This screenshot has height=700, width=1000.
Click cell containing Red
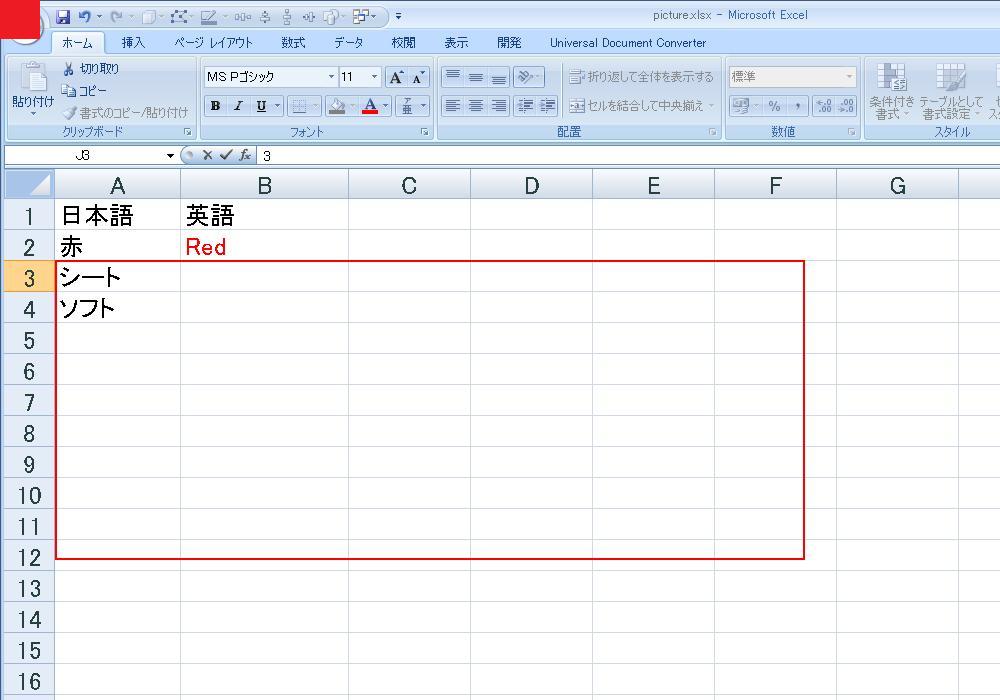coord(265,246)
